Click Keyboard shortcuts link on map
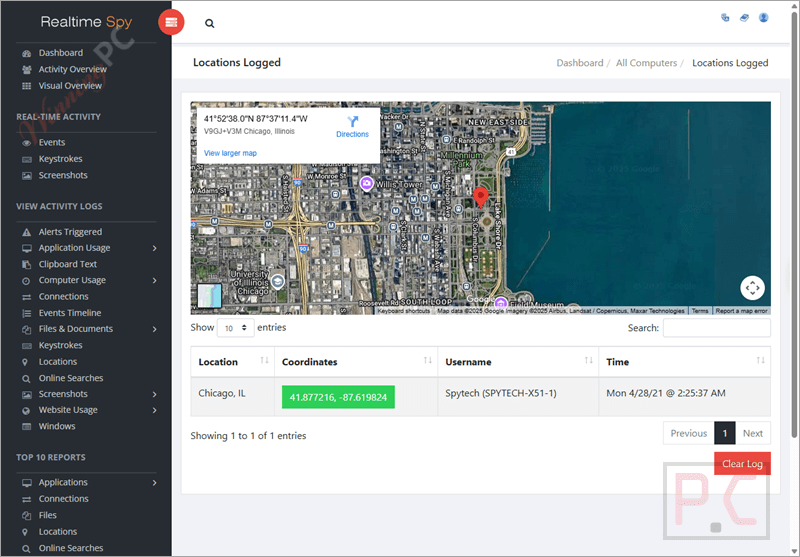This screenshot has height=557, width=800. click(404, 311)
